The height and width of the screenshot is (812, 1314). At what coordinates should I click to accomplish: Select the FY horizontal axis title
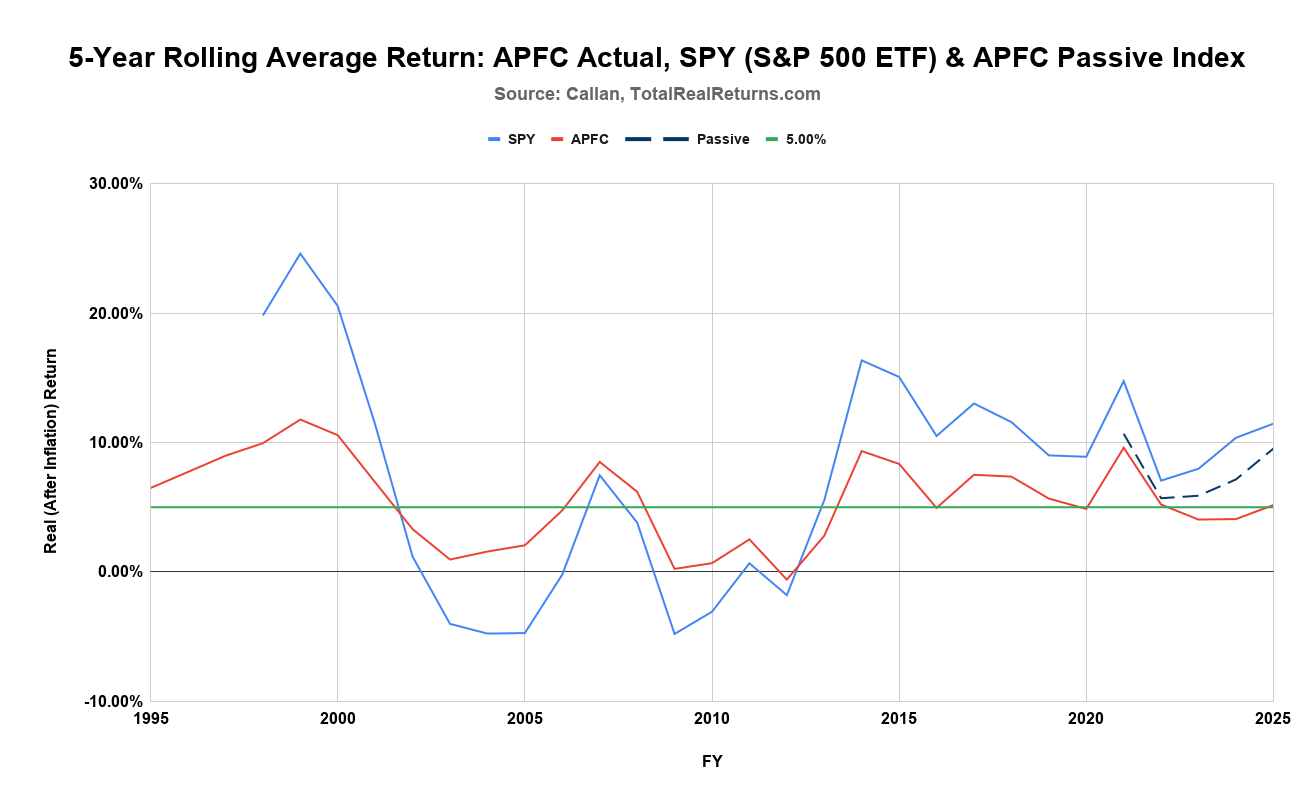click(x=712, y=762)
